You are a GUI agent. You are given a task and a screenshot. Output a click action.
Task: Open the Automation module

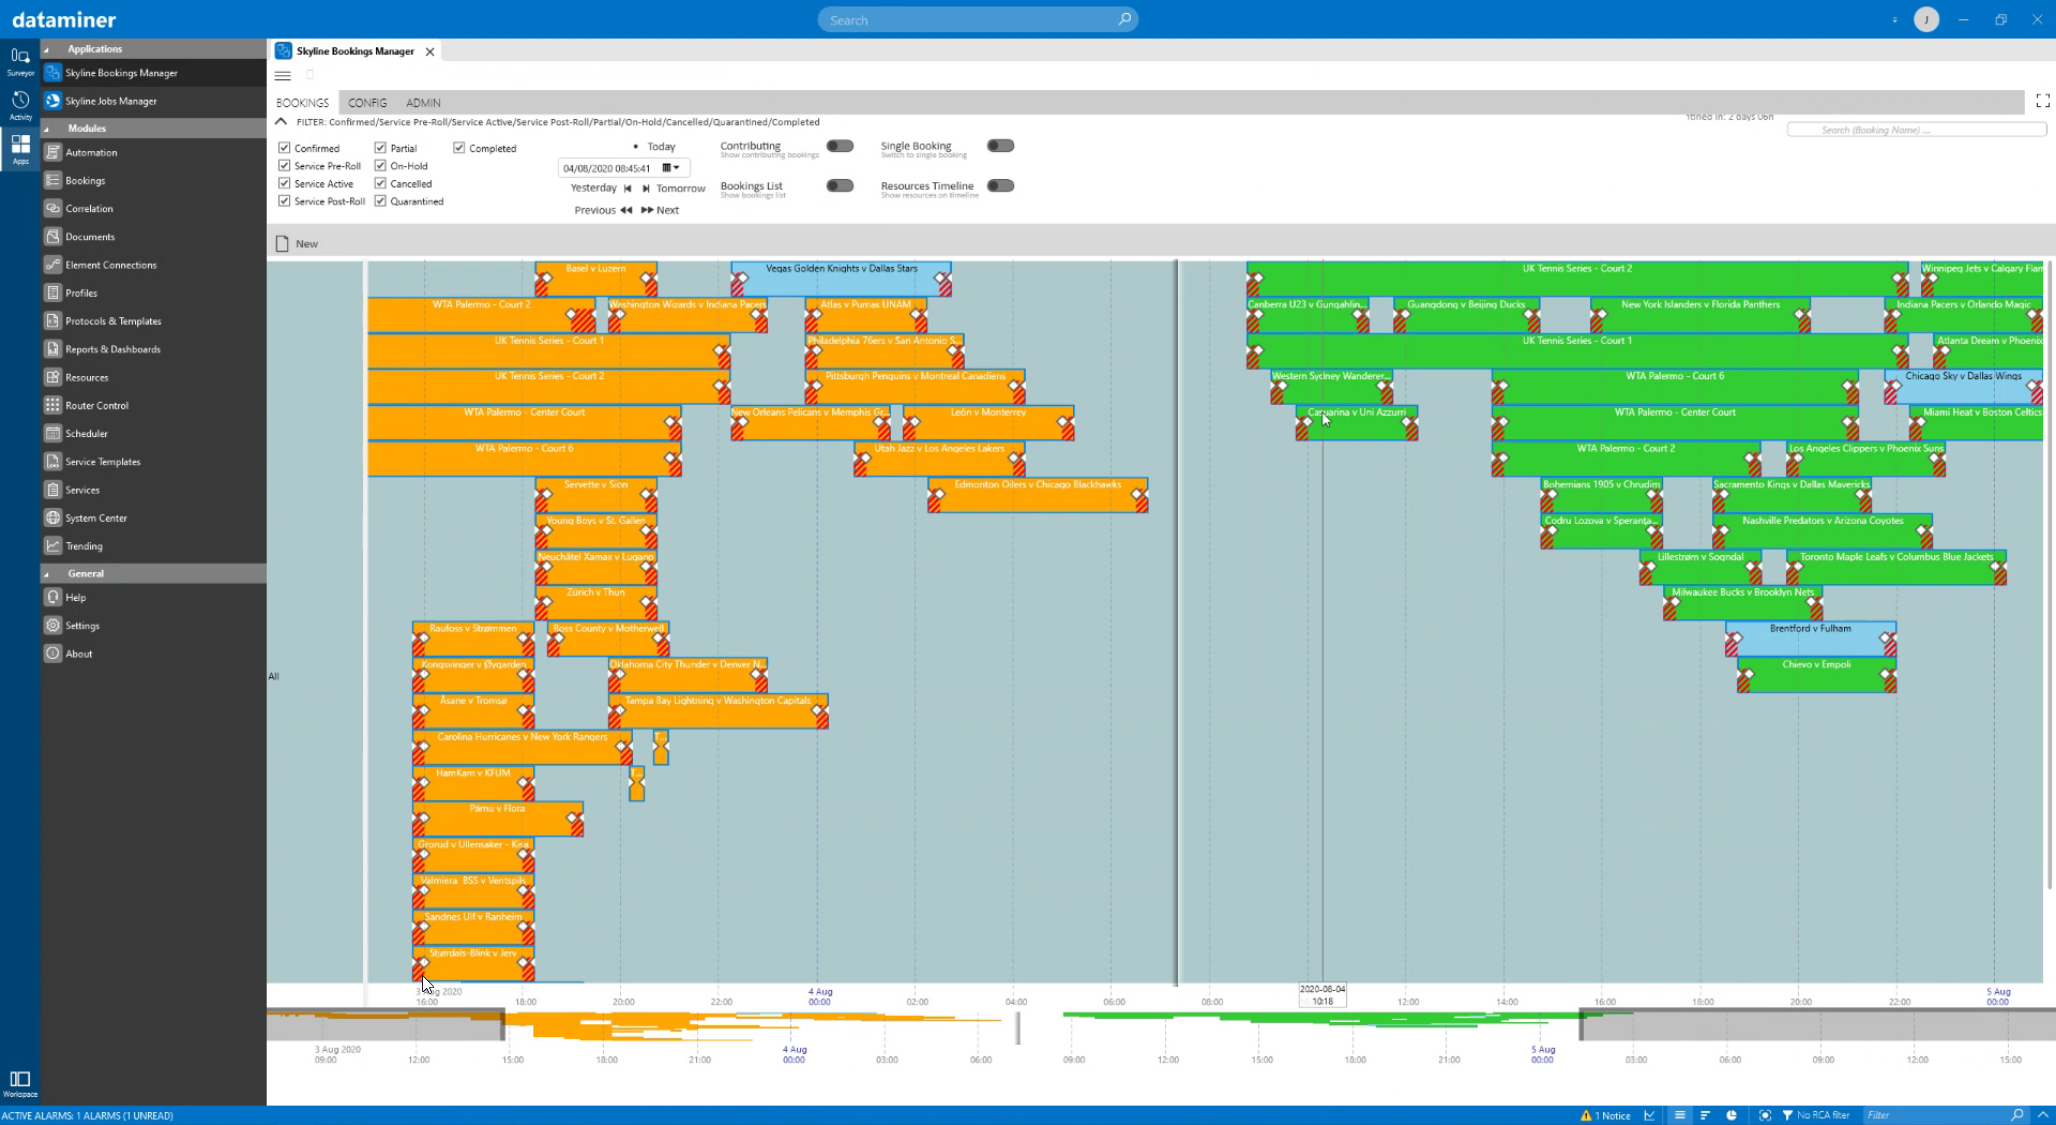pos(90,153)
